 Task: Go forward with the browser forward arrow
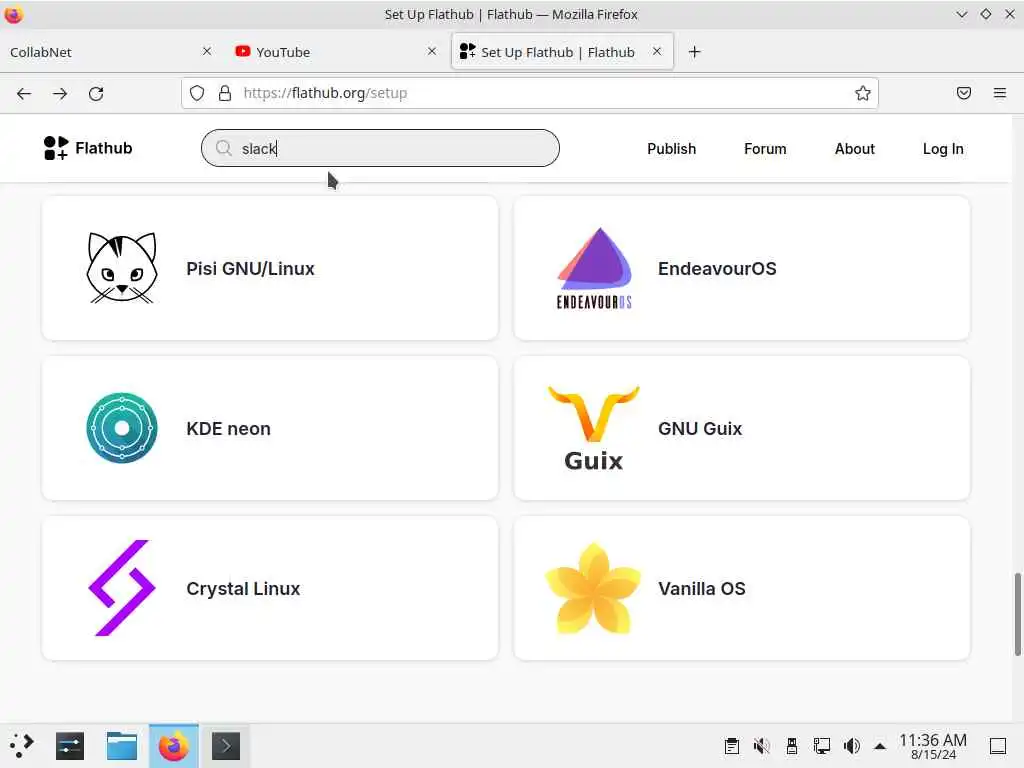pos(60,93)
